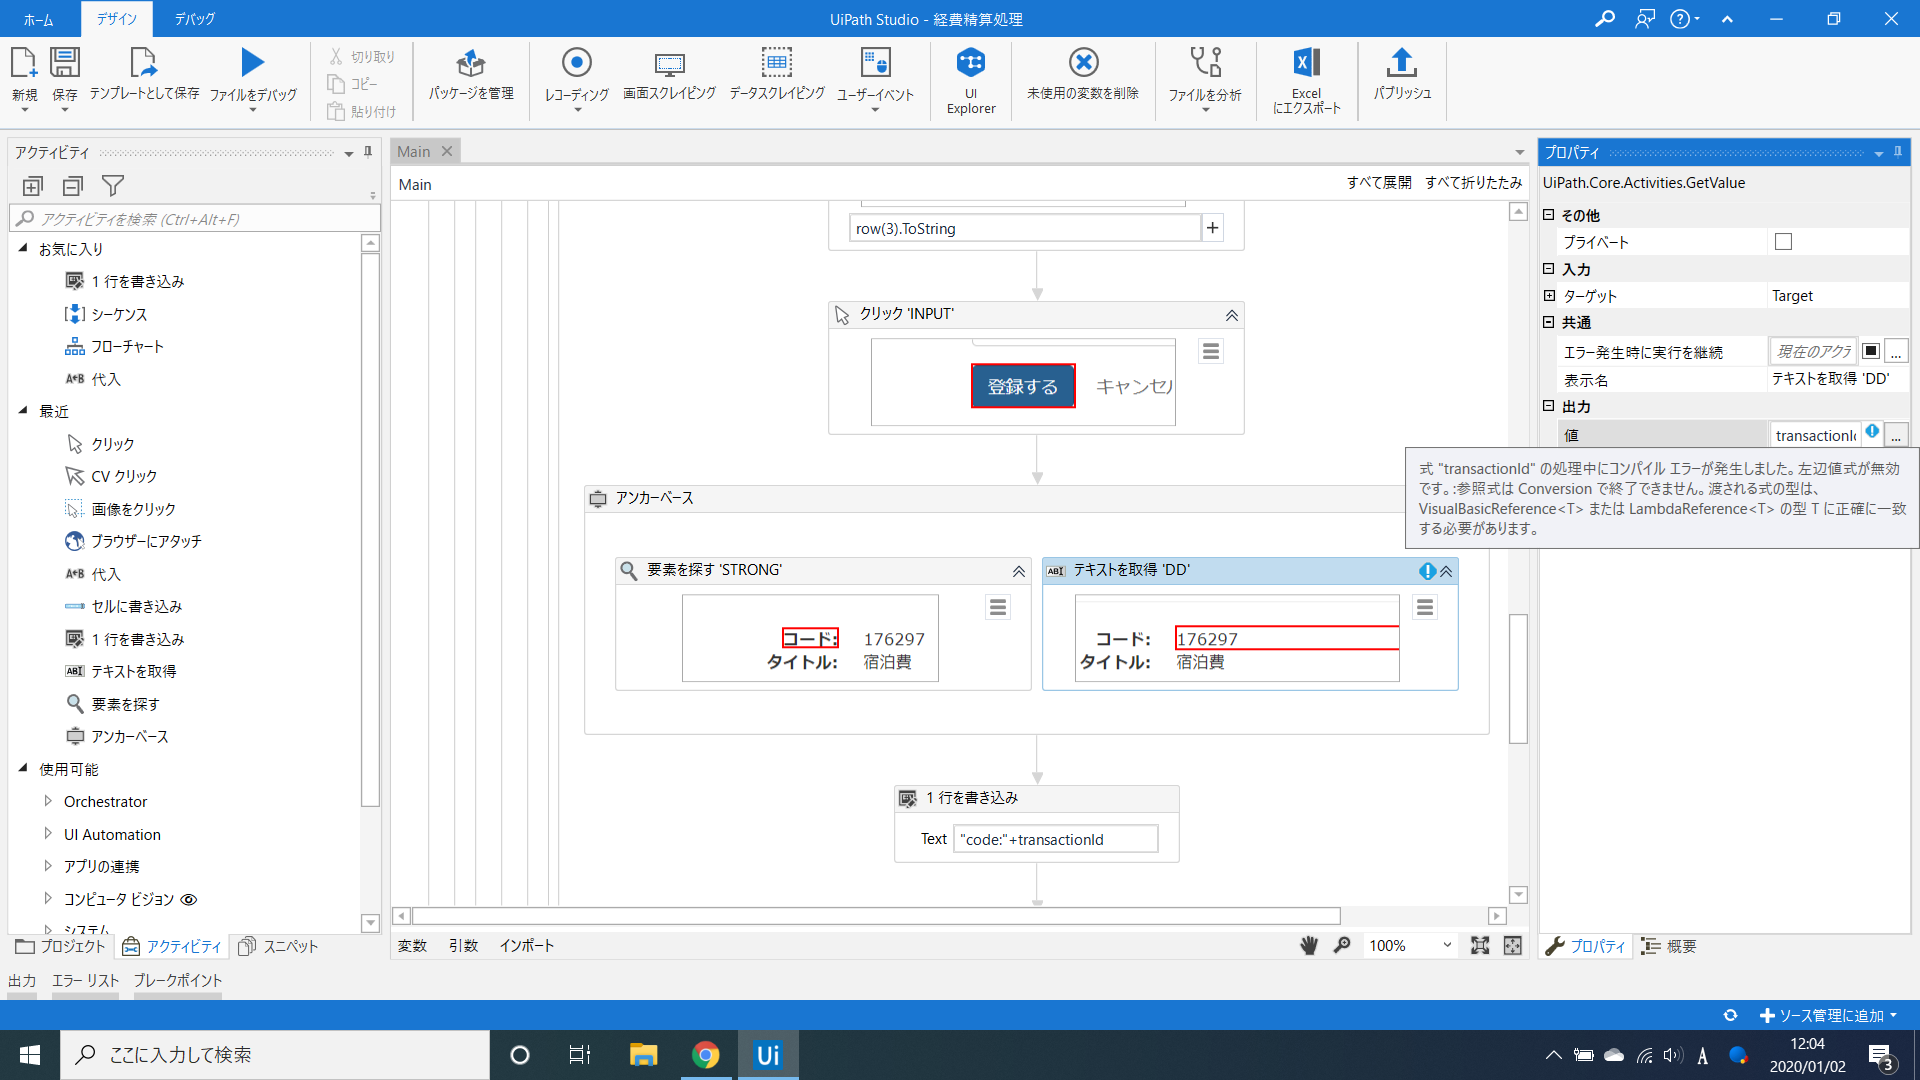The height and width of the screenshot is (1080, 1920).
Task: Collapse the 最近 tree section
Action: click(x=23, y=410)
